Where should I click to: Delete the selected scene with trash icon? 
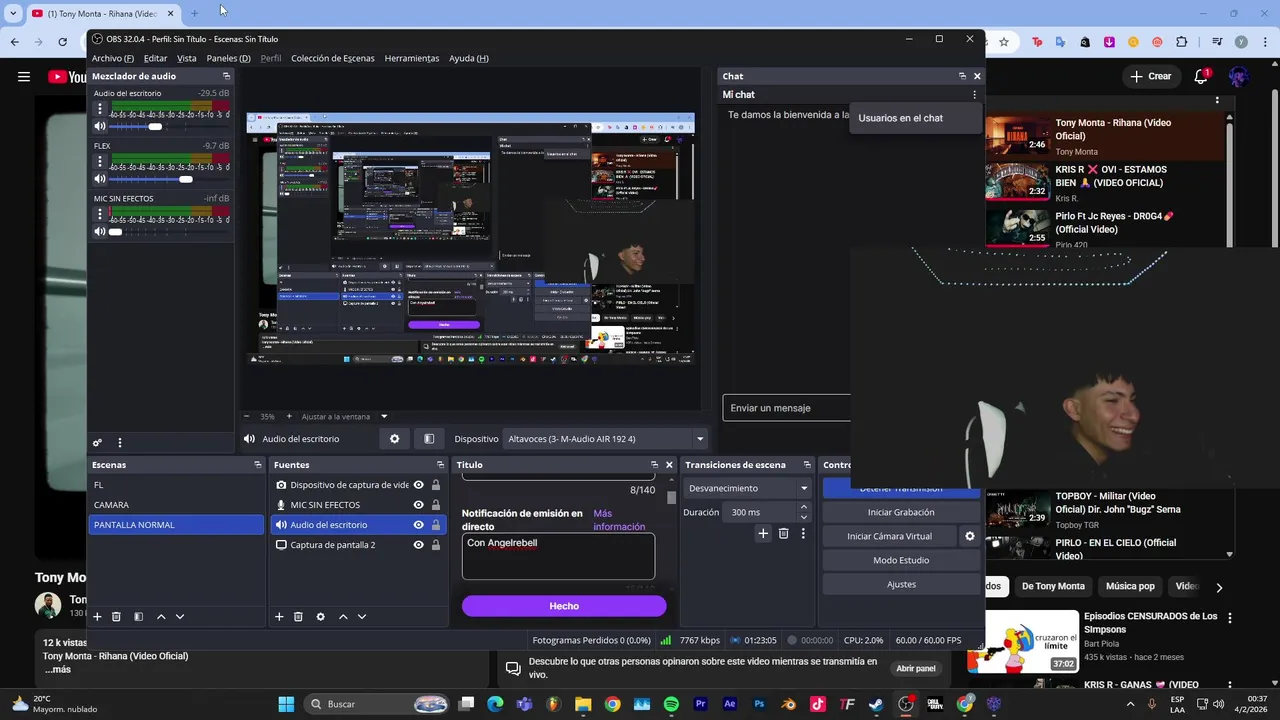pyautogui.click(x=116, y=617)
